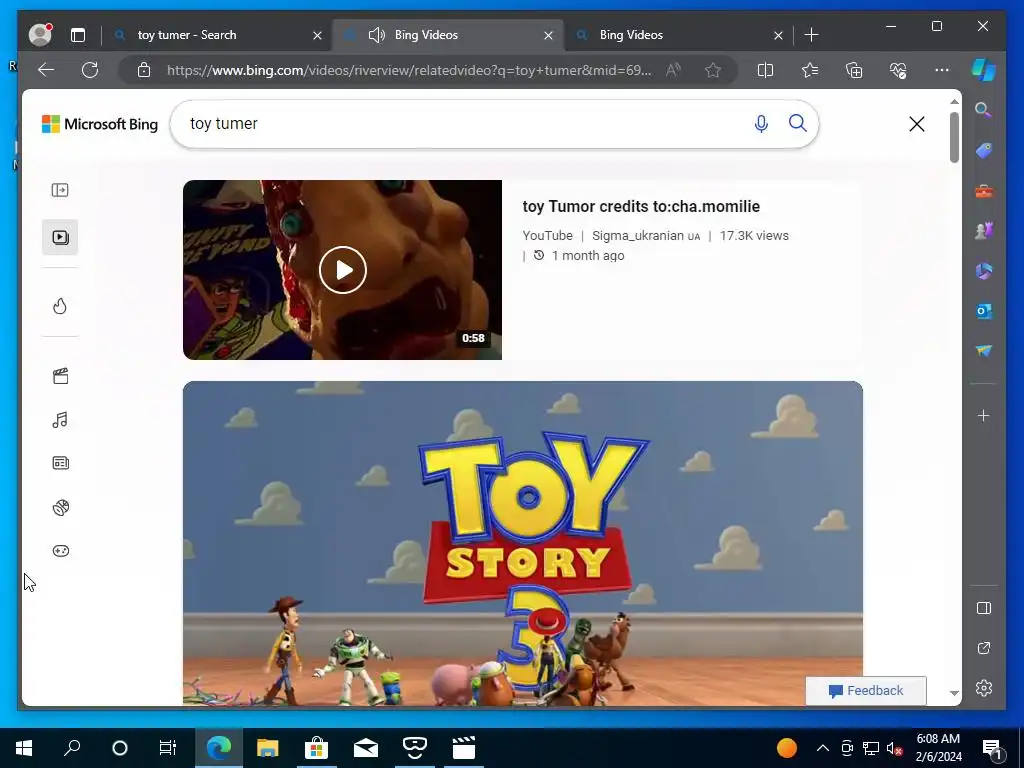The height and width of the screenshot is (768, 1024).
Task: Open Games chess icon in sidebar
Action: click(984, 231)
